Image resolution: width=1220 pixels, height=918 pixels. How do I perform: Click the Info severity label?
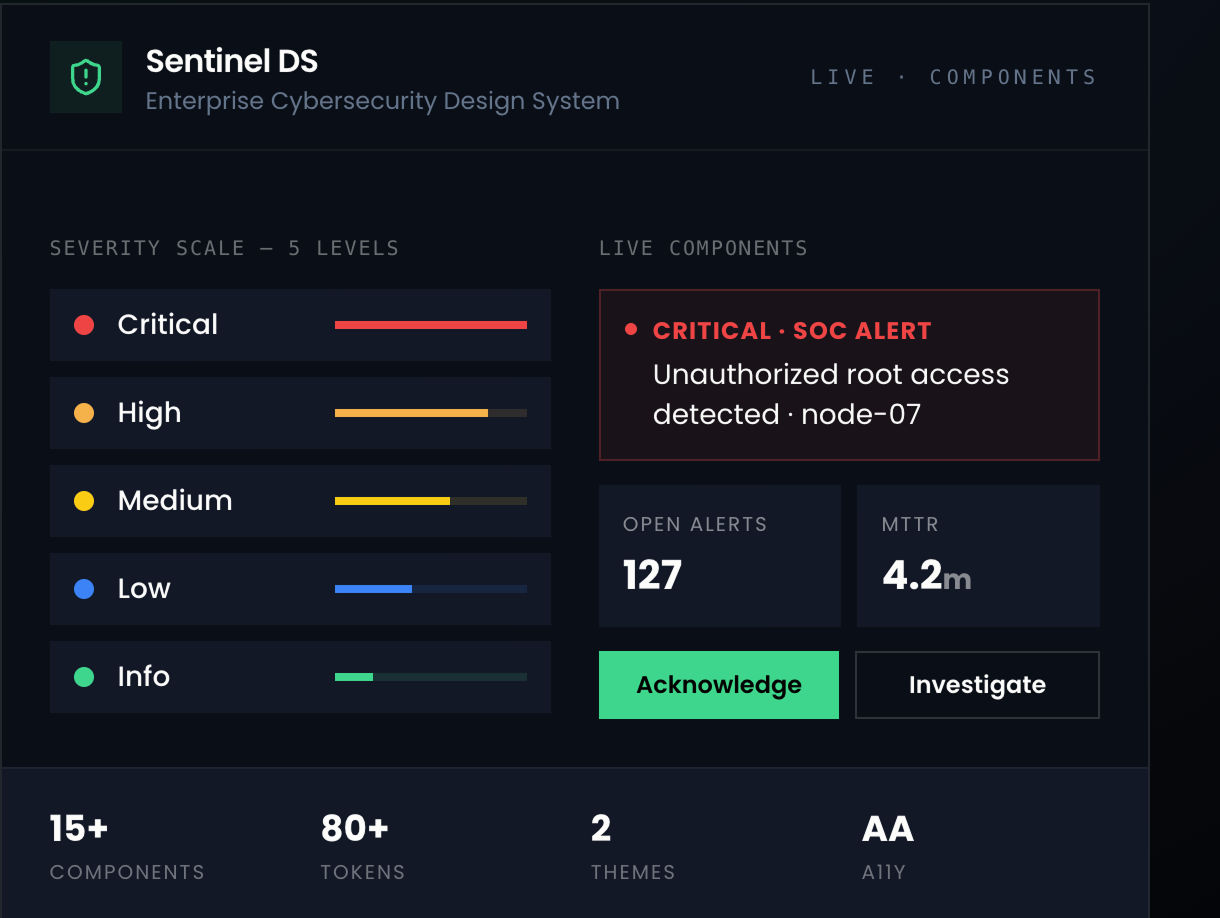coord(144,677)
